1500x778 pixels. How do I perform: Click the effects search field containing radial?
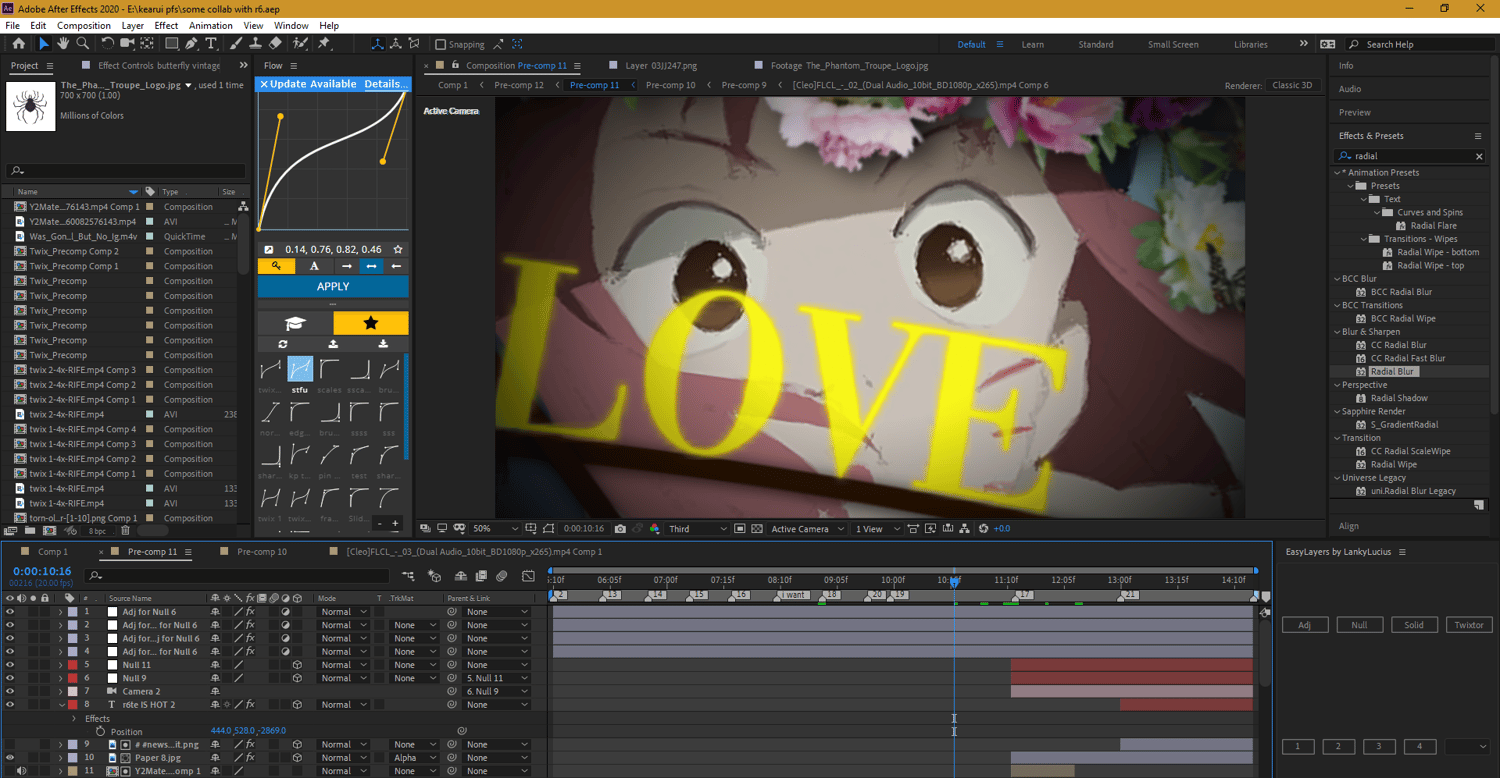tap(1411, 156)
